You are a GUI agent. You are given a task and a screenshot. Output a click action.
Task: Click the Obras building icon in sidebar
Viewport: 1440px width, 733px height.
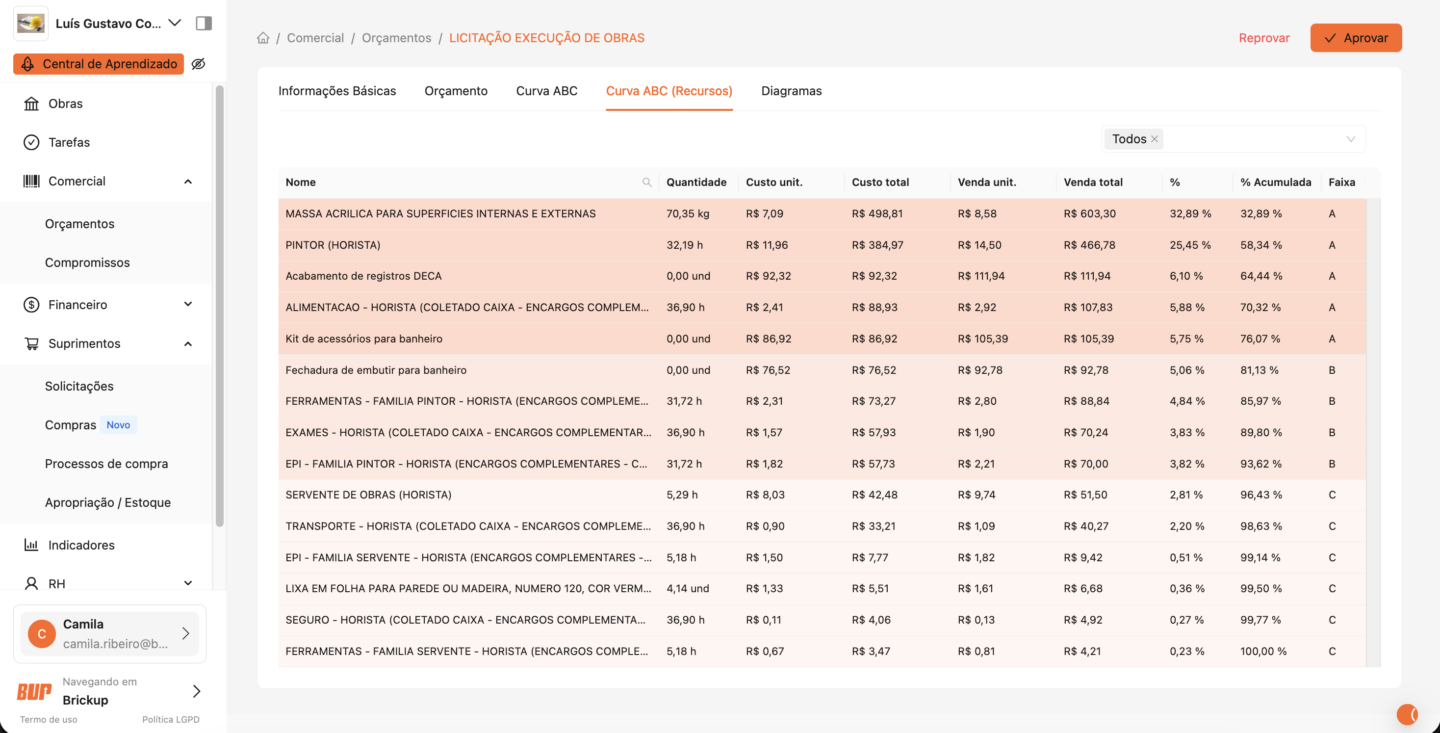[31, 104]
